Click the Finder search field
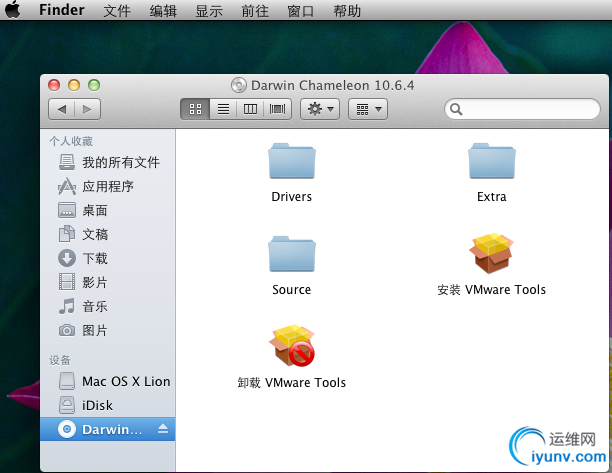Viewport: 612px width, 473px height. pyautogui.click(x=522, y=109)
